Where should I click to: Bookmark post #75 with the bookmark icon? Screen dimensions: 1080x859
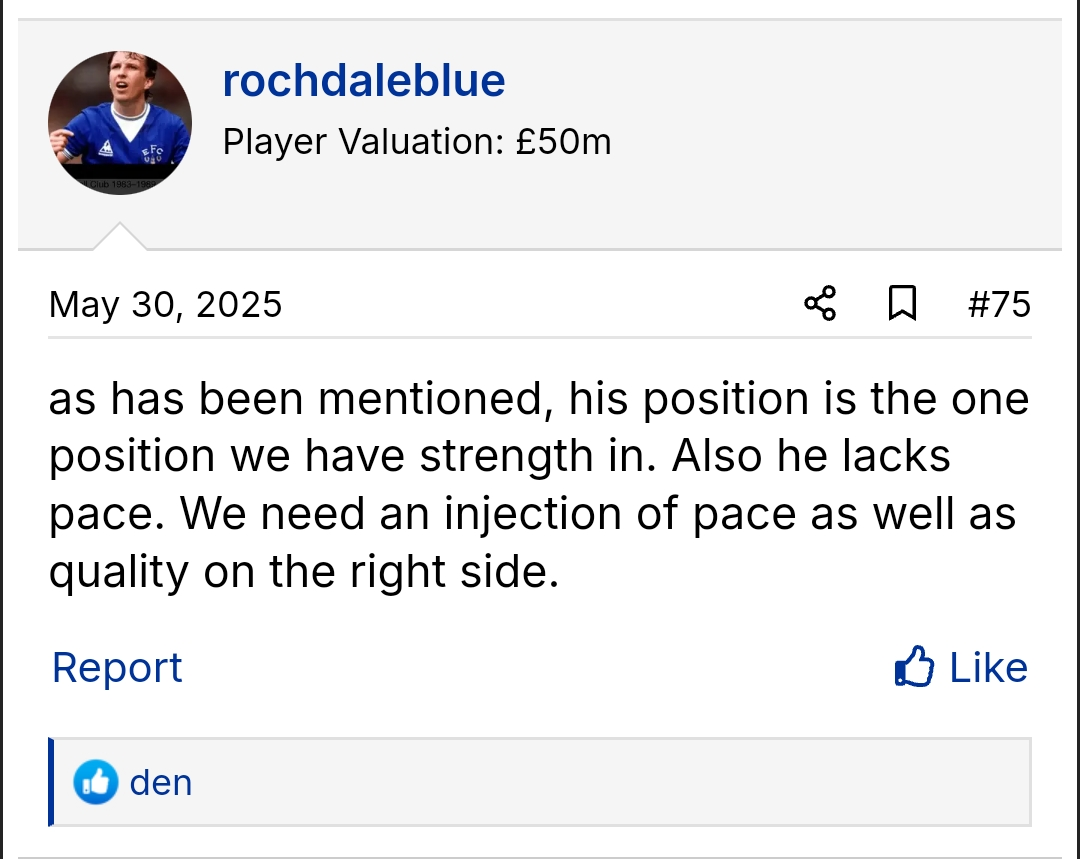[902, 303]
